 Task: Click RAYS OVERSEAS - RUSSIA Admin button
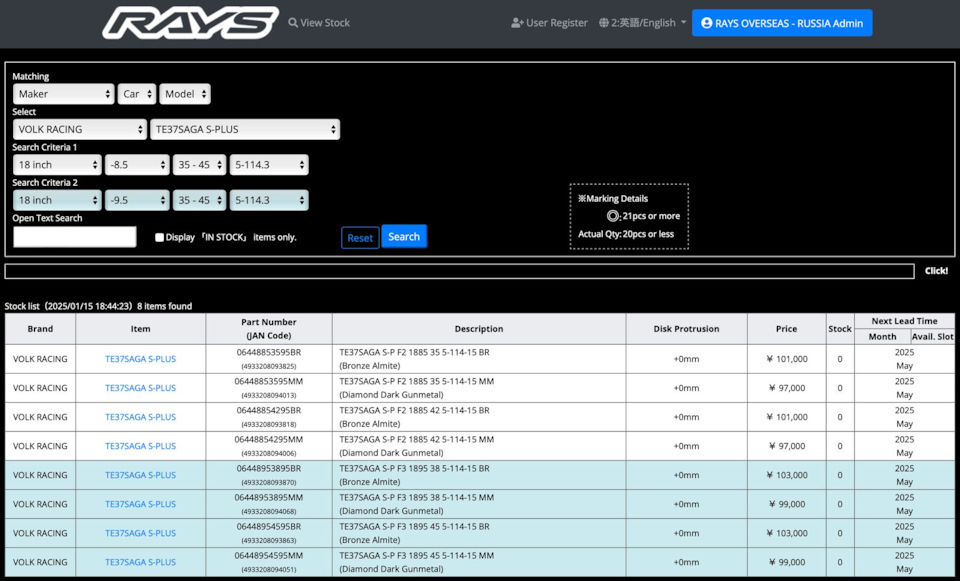pos(782,23)
